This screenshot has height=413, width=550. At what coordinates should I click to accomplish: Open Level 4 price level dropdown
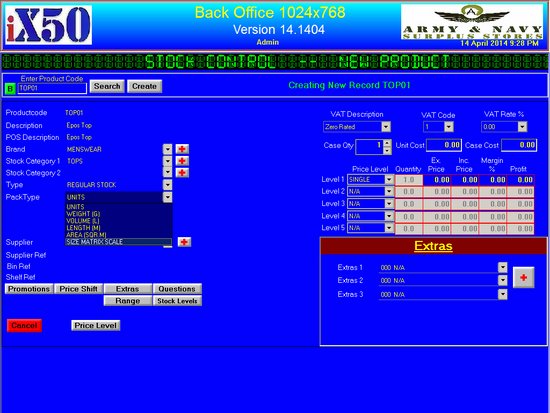[389, 216]
